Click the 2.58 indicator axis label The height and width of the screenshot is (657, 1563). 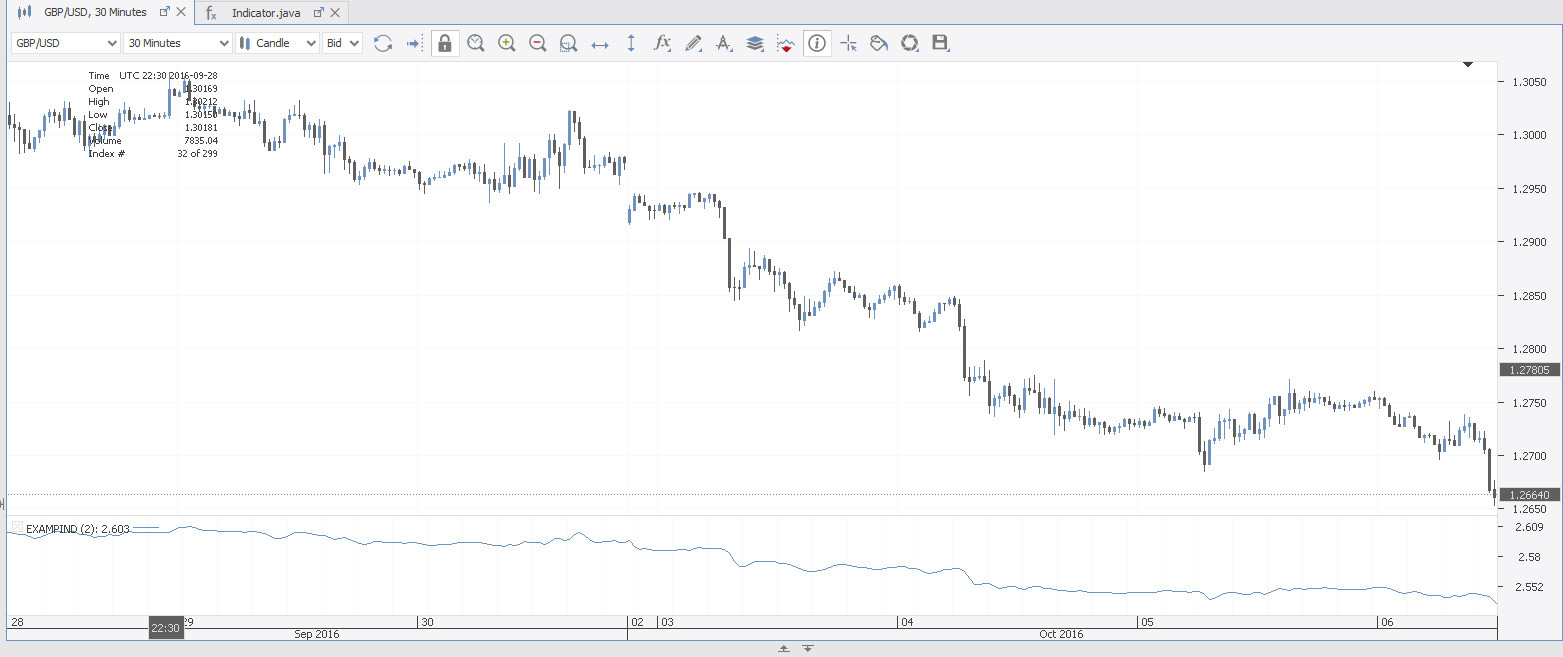point(1530,557)
